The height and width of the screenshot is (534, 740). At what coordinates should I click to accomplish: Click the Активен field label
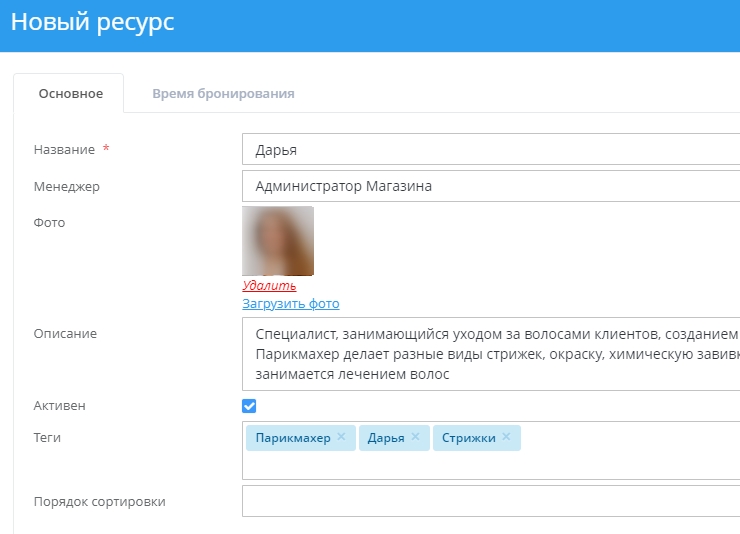(60, 406)
